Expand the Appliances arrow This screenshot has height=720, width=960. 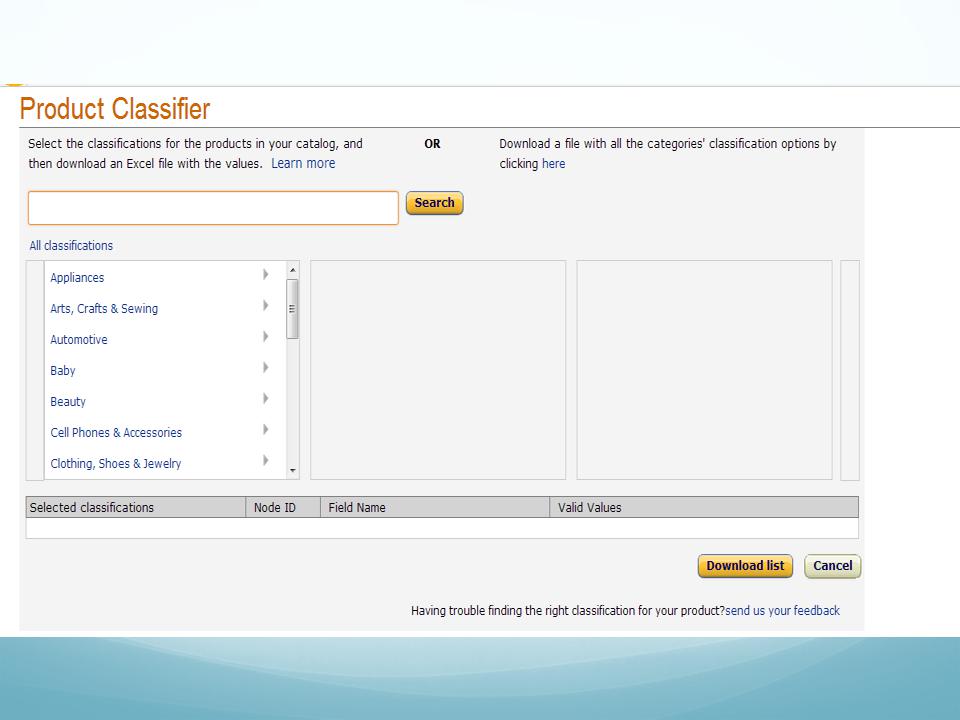tap(266, 274)
